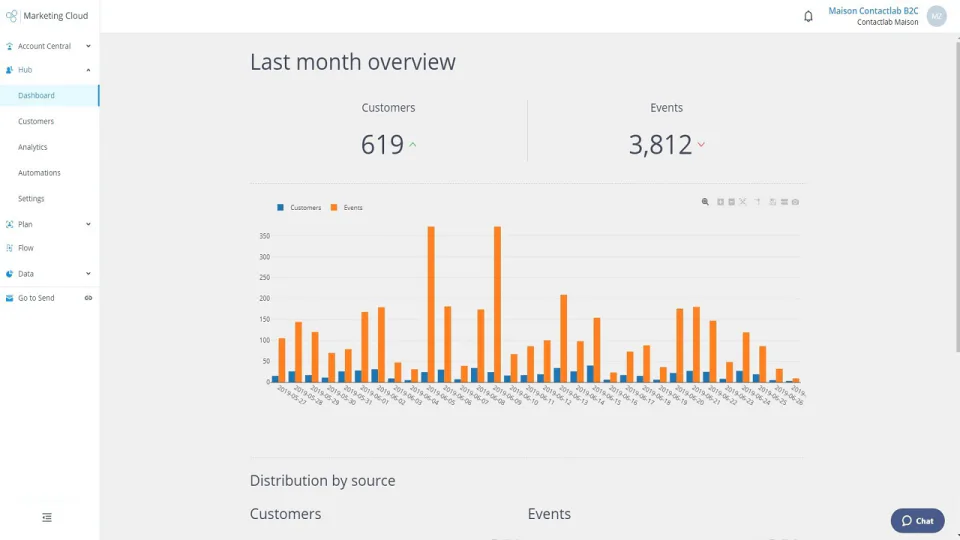Expand the Data menu
Viewport: 960px width, 540px height.
[x=49, y=274]
